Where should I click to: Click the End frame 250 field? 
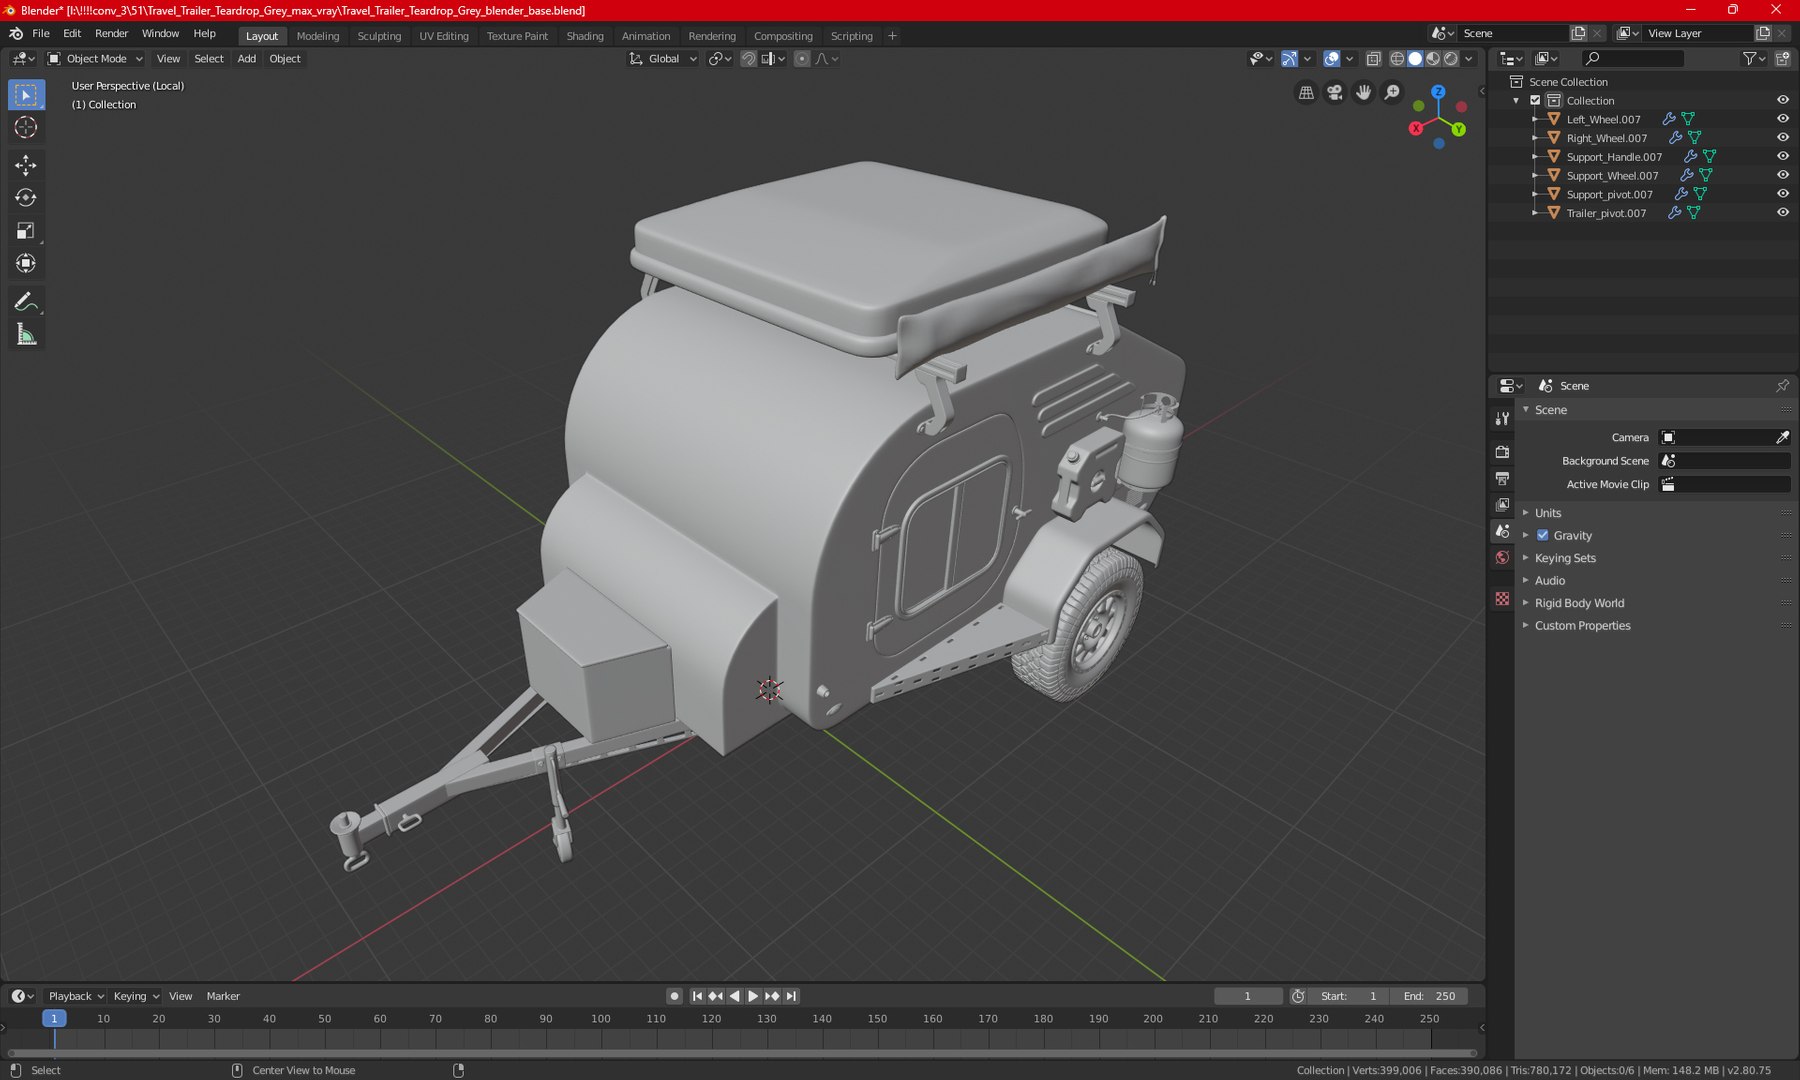[x=1429, y=996]
